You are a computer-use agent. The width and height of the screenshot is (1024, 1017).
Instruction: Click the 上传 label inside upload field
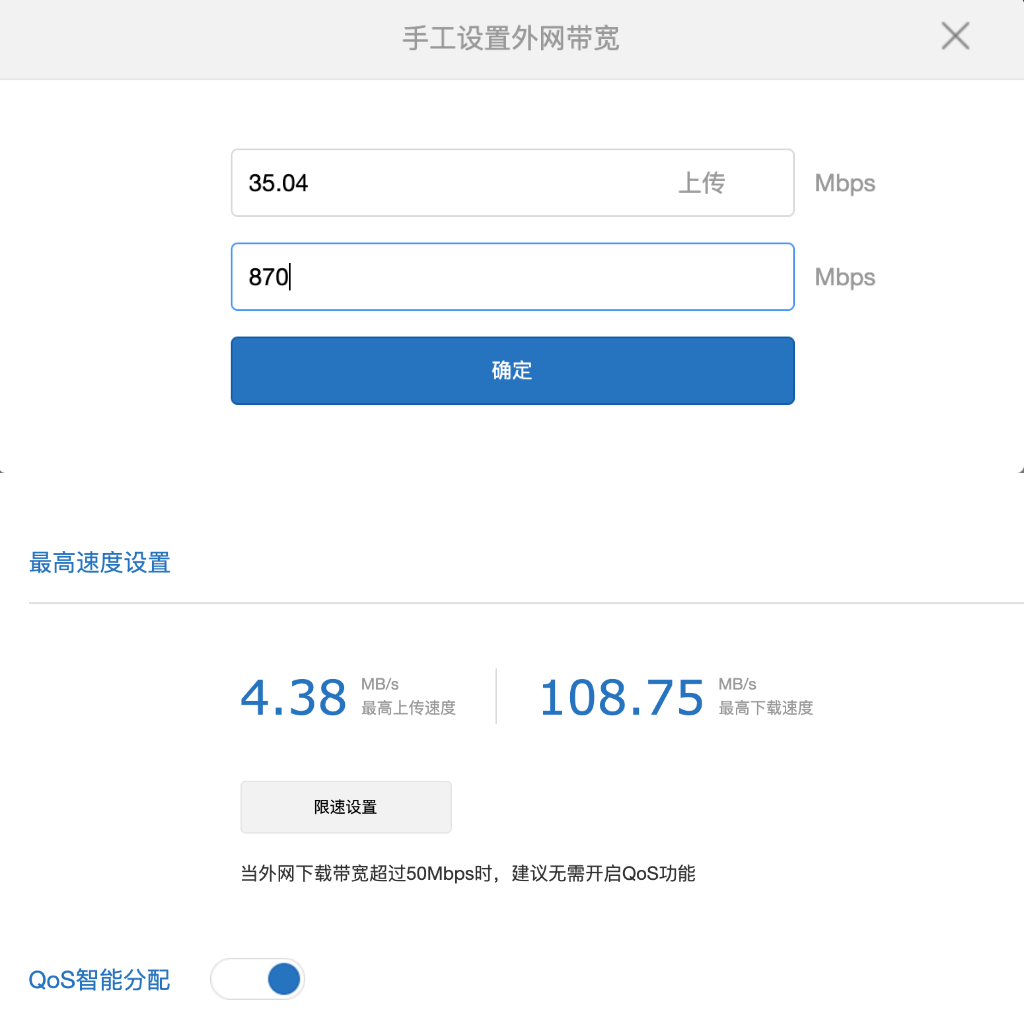click(703, 183)
